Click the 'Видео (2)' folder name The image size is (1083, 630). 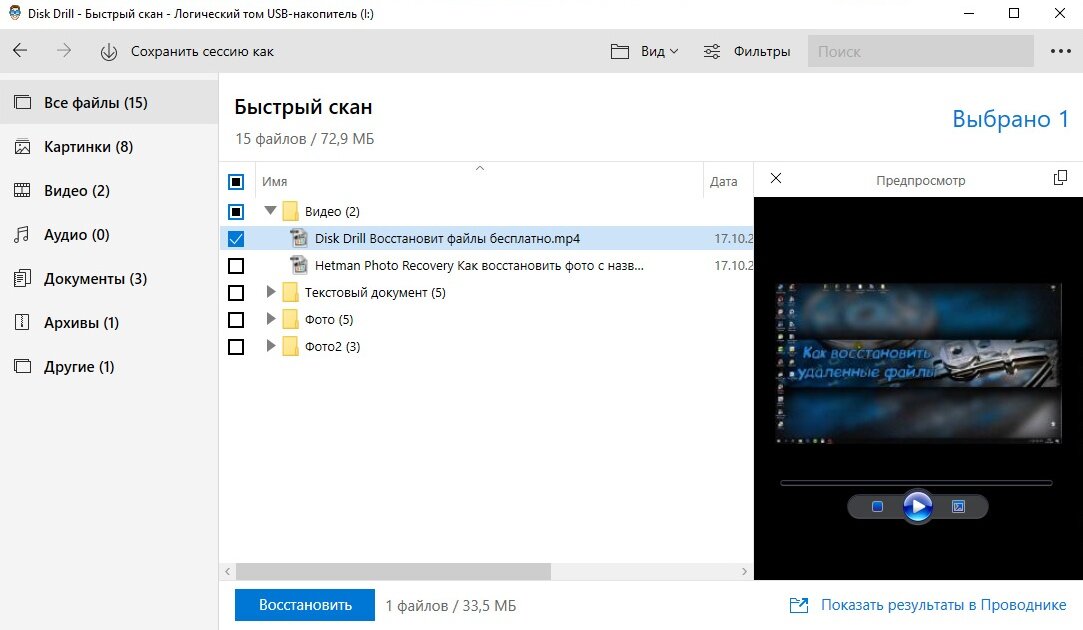(332, 211)
